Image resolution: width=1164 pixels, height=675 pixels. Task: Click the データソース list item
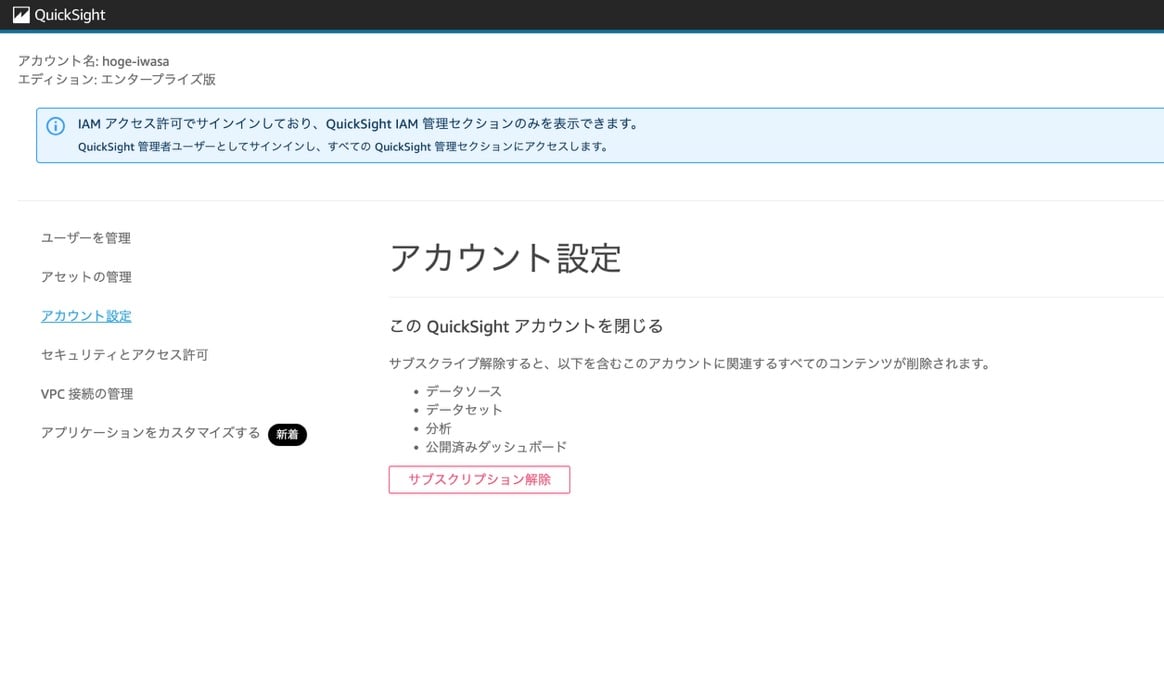tap(463, 391)
